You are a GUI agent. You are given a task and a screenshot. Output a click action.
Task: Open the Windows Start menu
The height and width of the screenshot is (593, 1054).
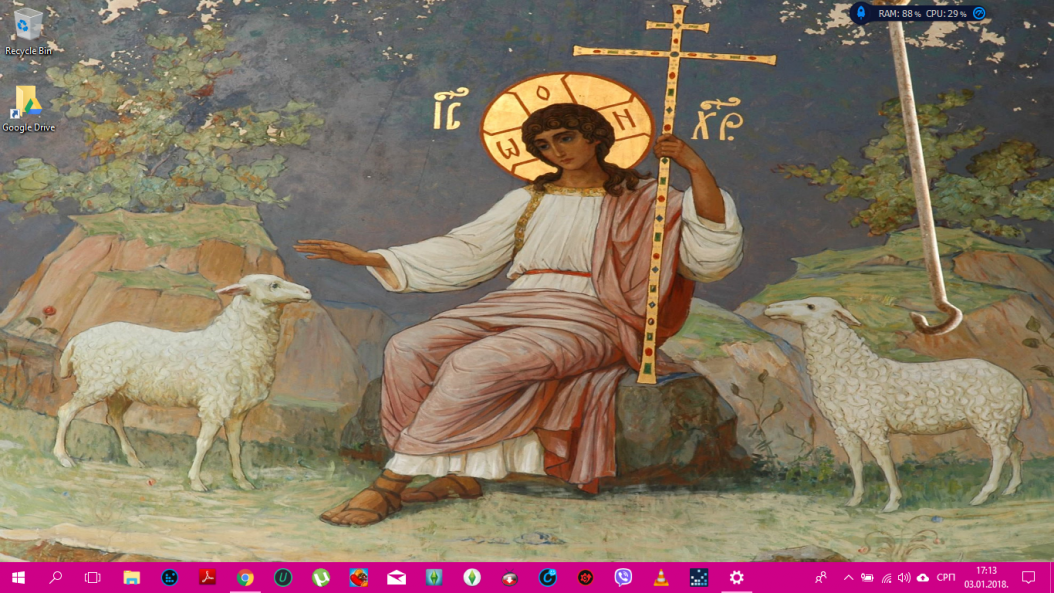tap(18, 578)
